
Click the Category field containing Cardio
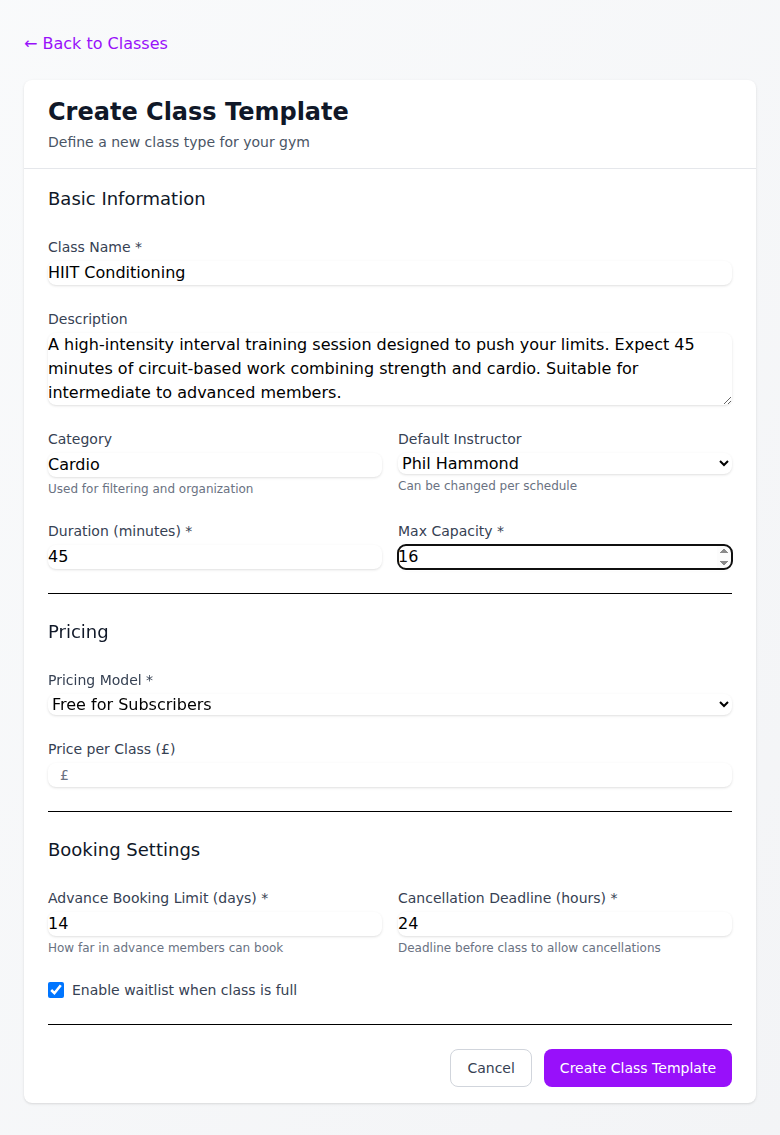214,464
